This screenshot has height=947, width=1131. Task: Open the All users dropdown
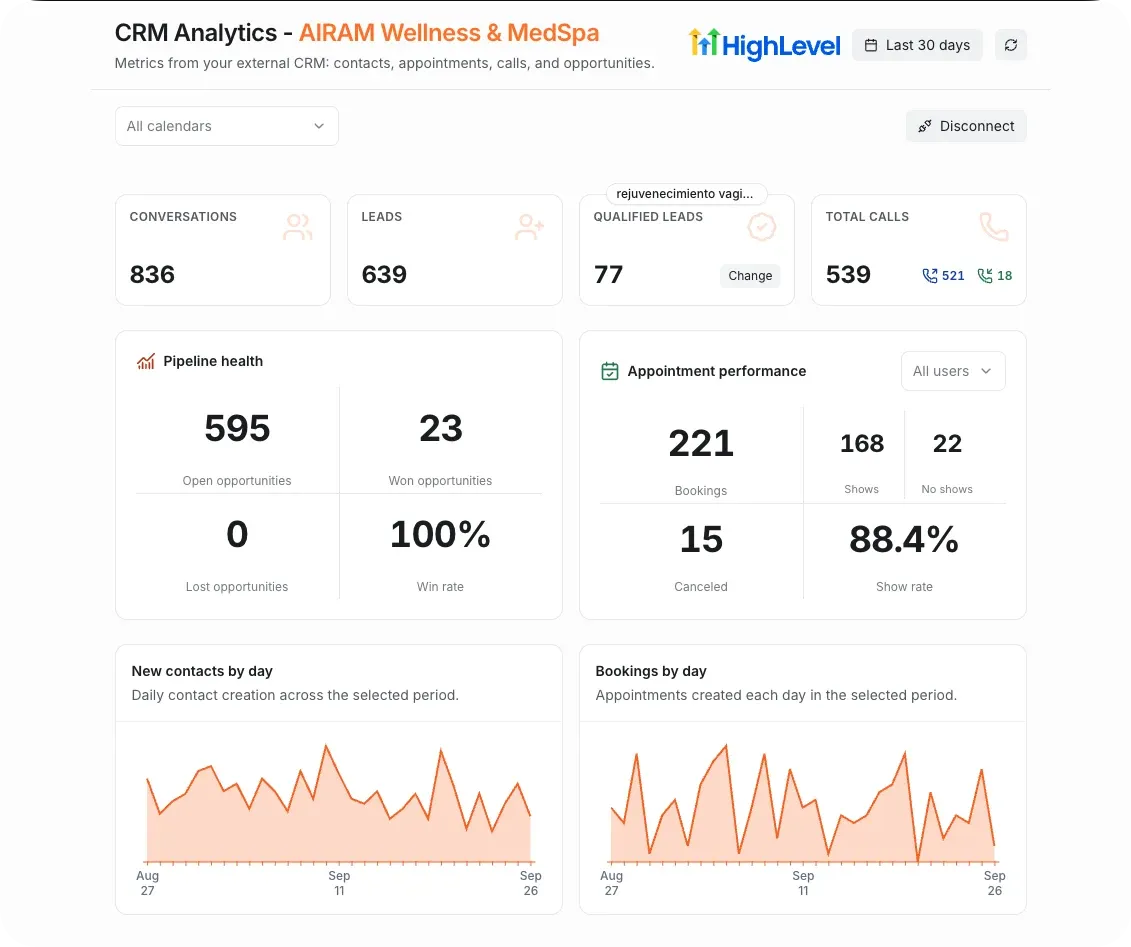pos(953,371)
